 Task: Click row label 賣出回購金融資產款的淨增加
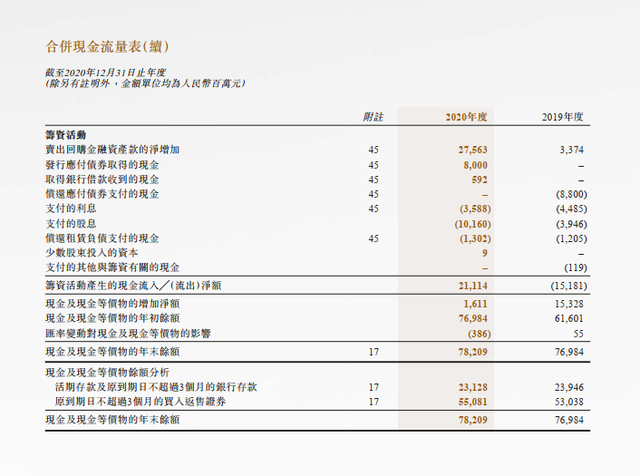(112, 150)
